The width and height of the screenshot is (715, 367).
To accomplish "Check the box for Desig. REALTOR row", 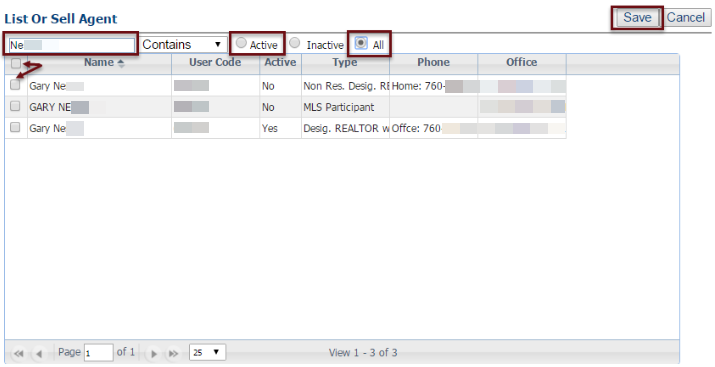I will [x=16, y=127].
